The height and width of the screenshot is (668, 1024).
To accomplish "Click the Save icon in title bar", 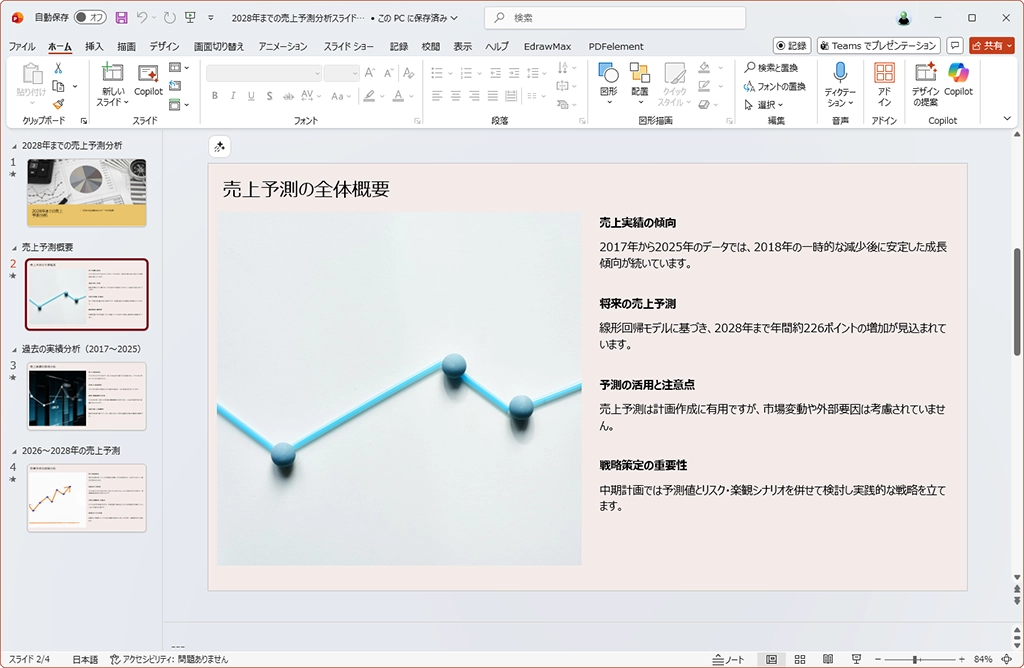I will point(121,18).
